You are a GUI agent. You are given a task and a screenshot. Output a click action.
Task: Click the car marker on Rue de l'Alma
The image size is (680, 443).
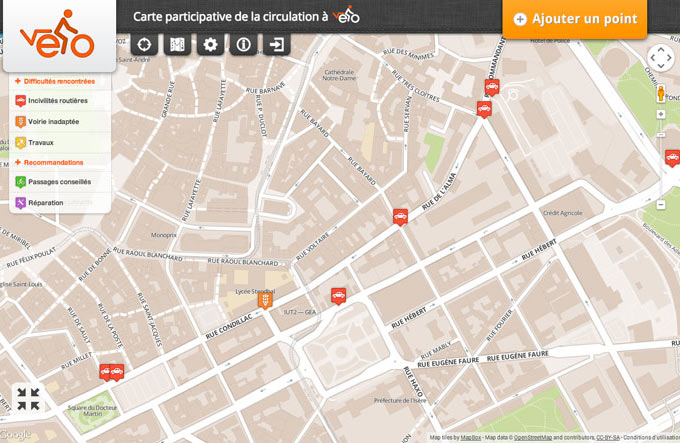(x=401, y=216)
